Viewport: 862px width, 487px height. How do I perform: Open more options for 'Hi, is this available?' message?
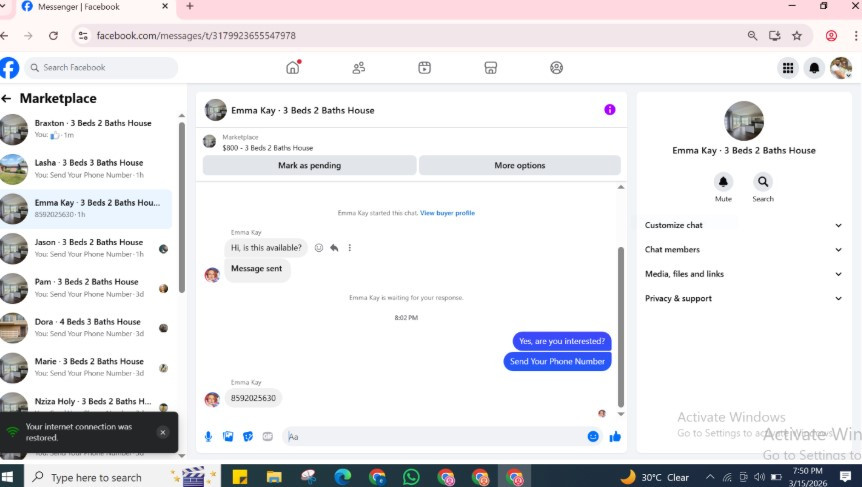click(350, 248)
